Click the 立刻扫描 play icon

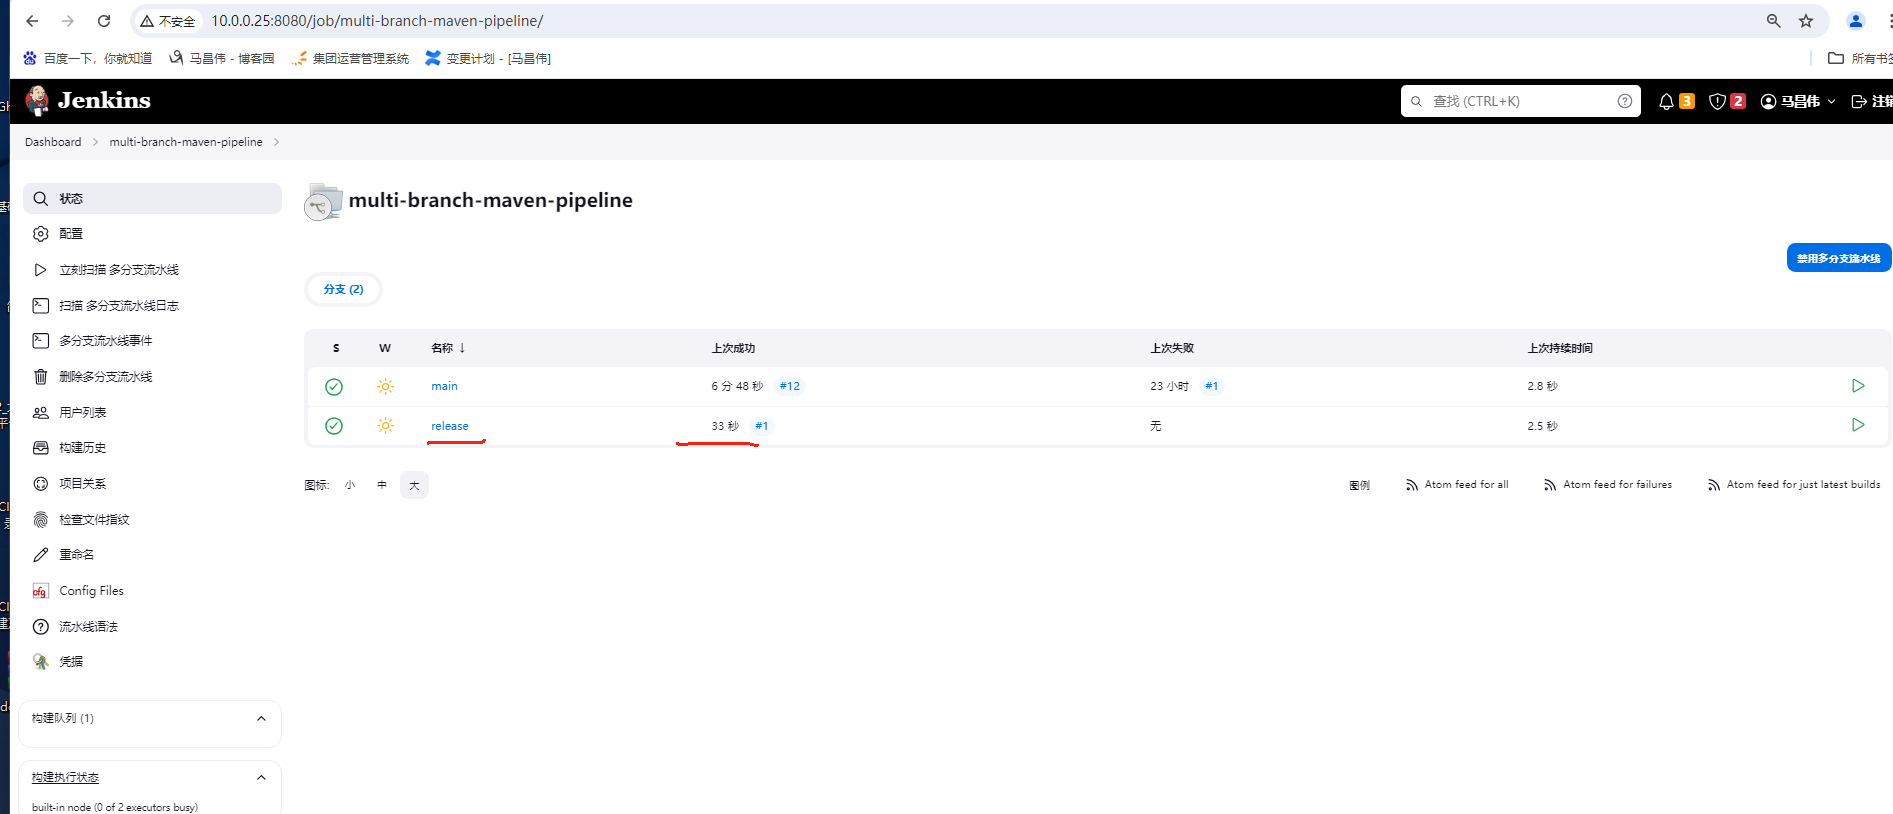(41, 270)
